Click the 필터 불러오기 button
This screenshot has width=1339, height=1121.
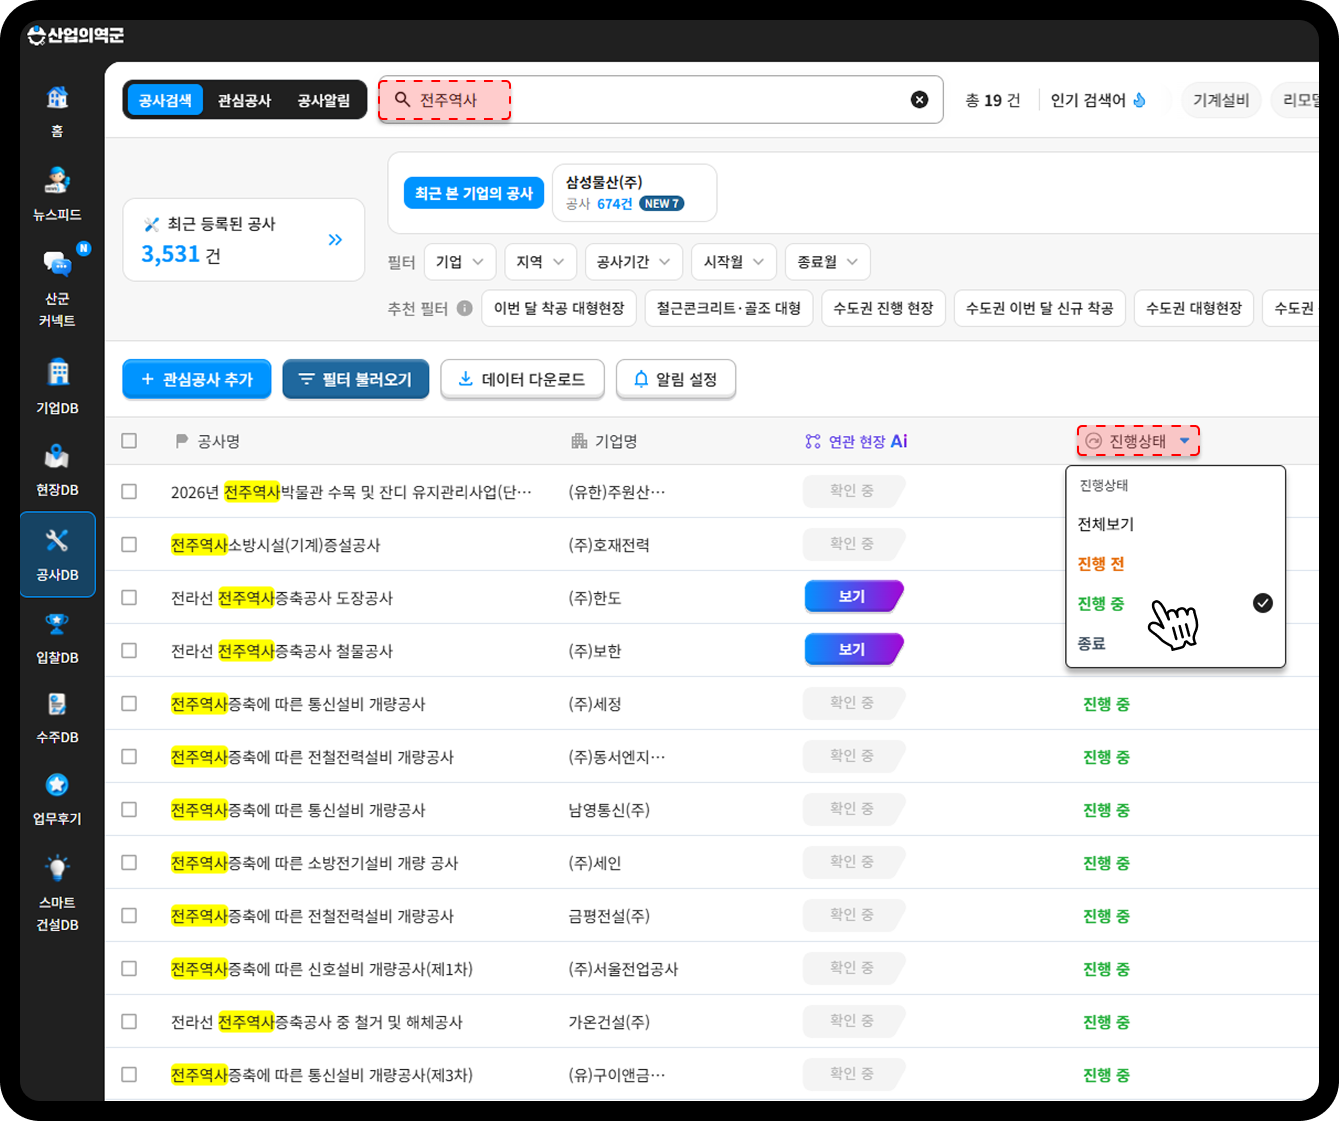coord(356,379)
